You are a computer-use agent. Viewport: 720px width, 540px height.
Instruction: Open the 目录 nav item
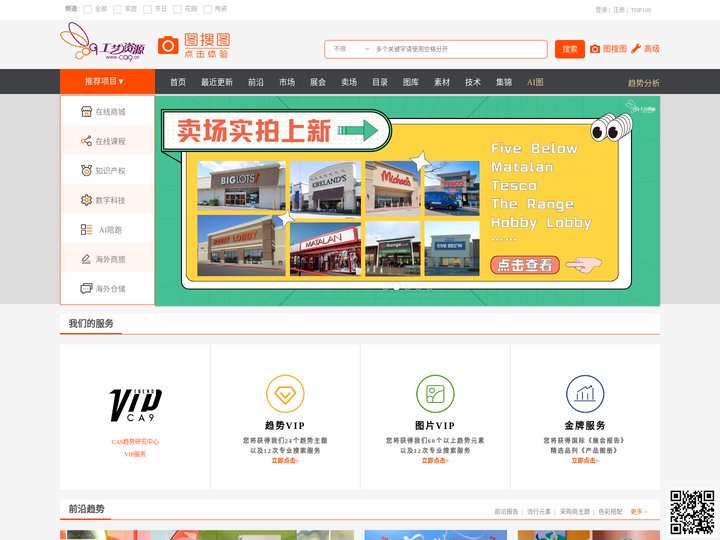click(380, 82)
